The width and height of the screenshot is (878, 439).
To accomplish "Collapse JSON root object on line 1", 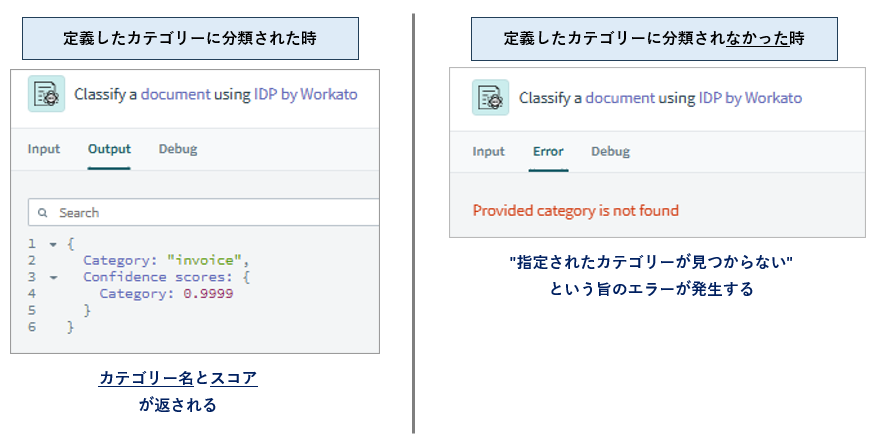I will [x=53, y=244].
